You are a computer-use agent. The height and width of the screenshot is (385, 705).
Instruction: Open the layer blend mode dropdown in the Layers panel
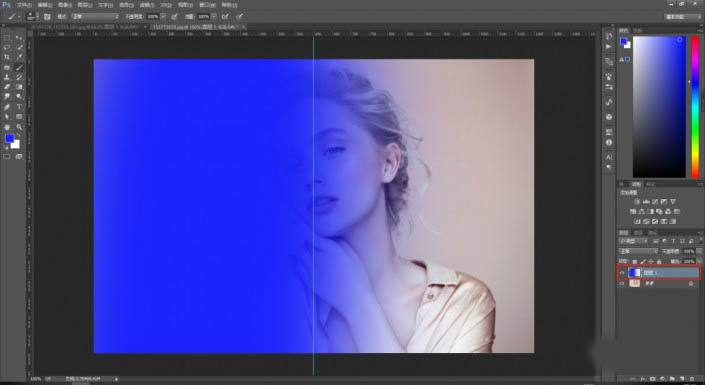[638, 251]
